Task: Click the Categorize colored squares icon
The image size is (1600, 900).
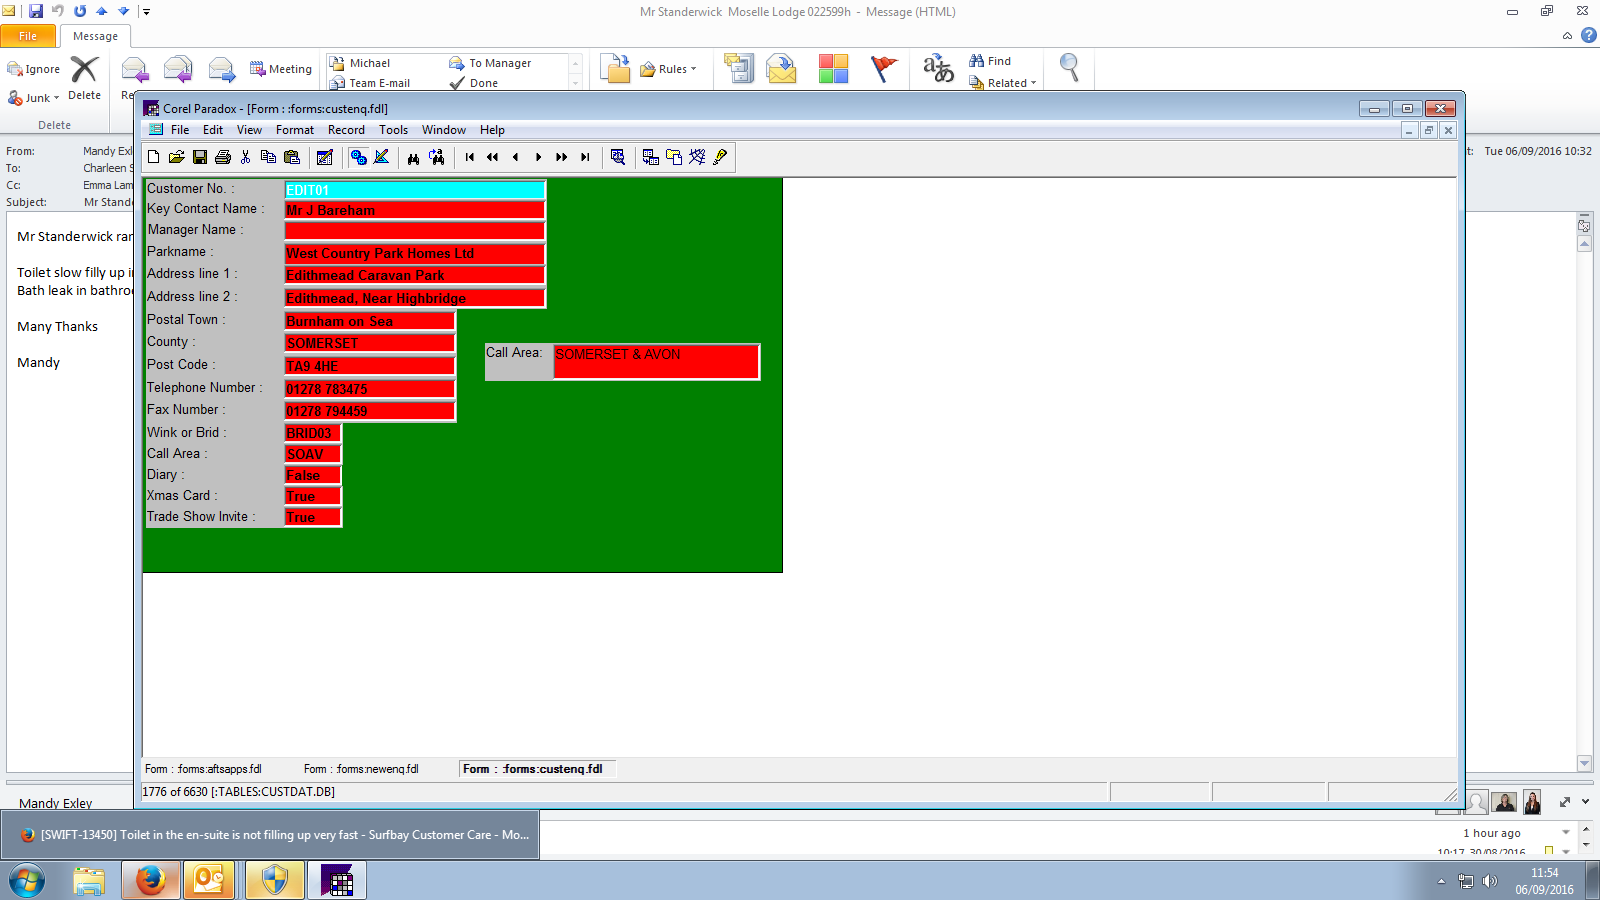Action: (833, 69)
